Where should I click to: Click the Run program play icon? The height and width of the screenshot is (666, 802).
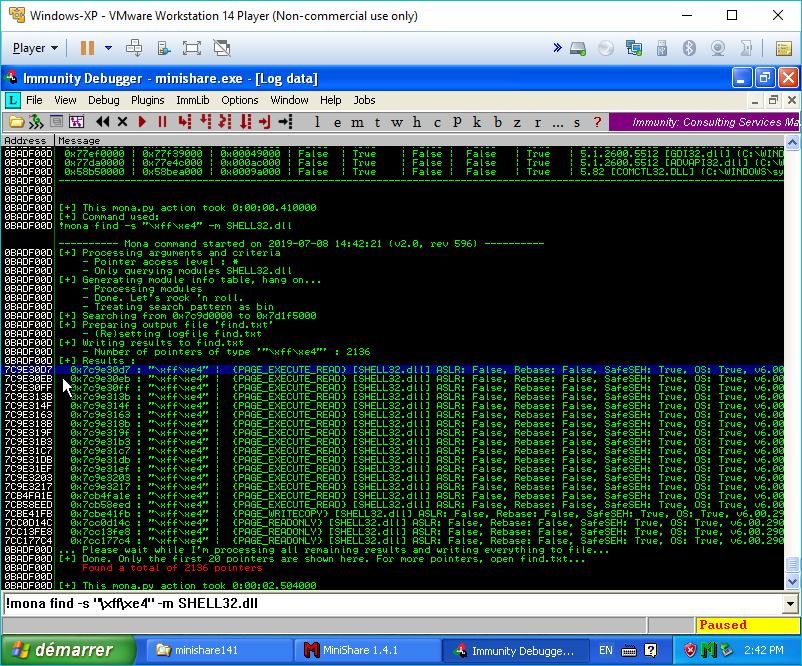142,122
